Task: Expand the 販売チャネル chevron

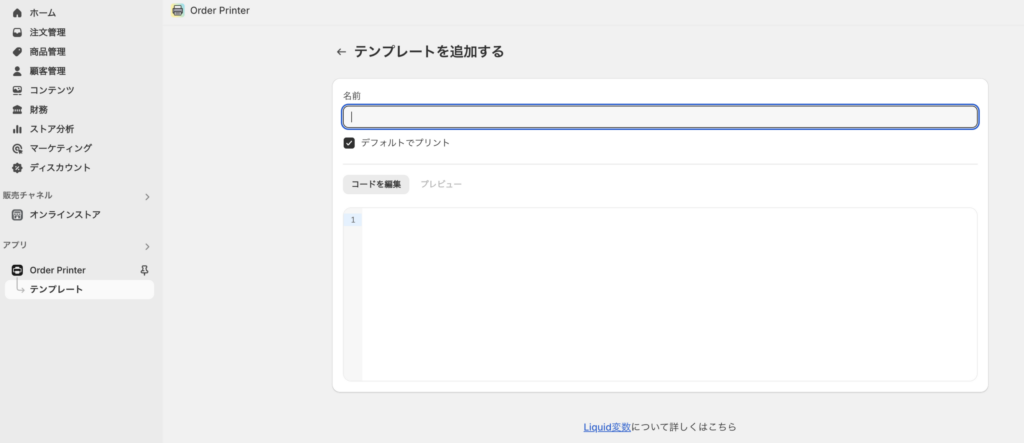Action: pyautogui.click(x=147, y=197)
